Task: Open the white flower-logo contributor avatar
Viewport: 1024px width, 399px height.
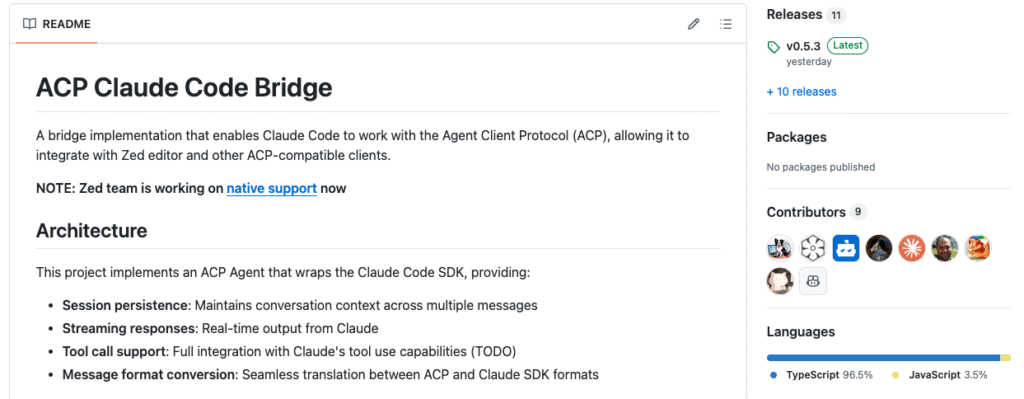Action: pyautogui.click(x=813, y=248)
